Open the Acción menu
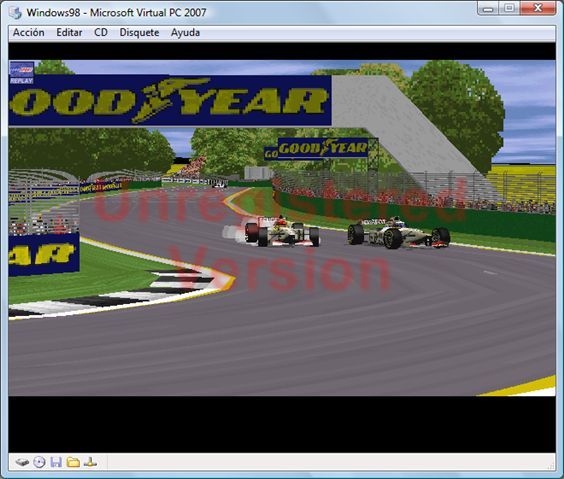 (x=29, y=32)
